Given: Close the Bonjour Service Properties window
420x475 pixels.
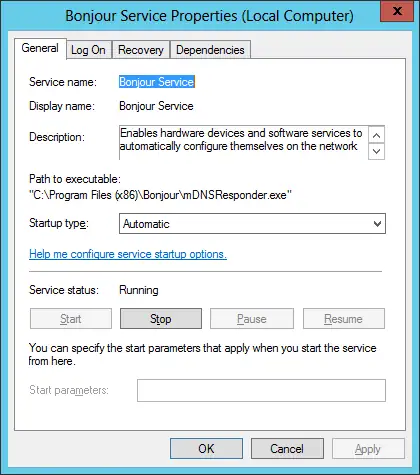Looking at the screenshot, I should pos(397,12).
